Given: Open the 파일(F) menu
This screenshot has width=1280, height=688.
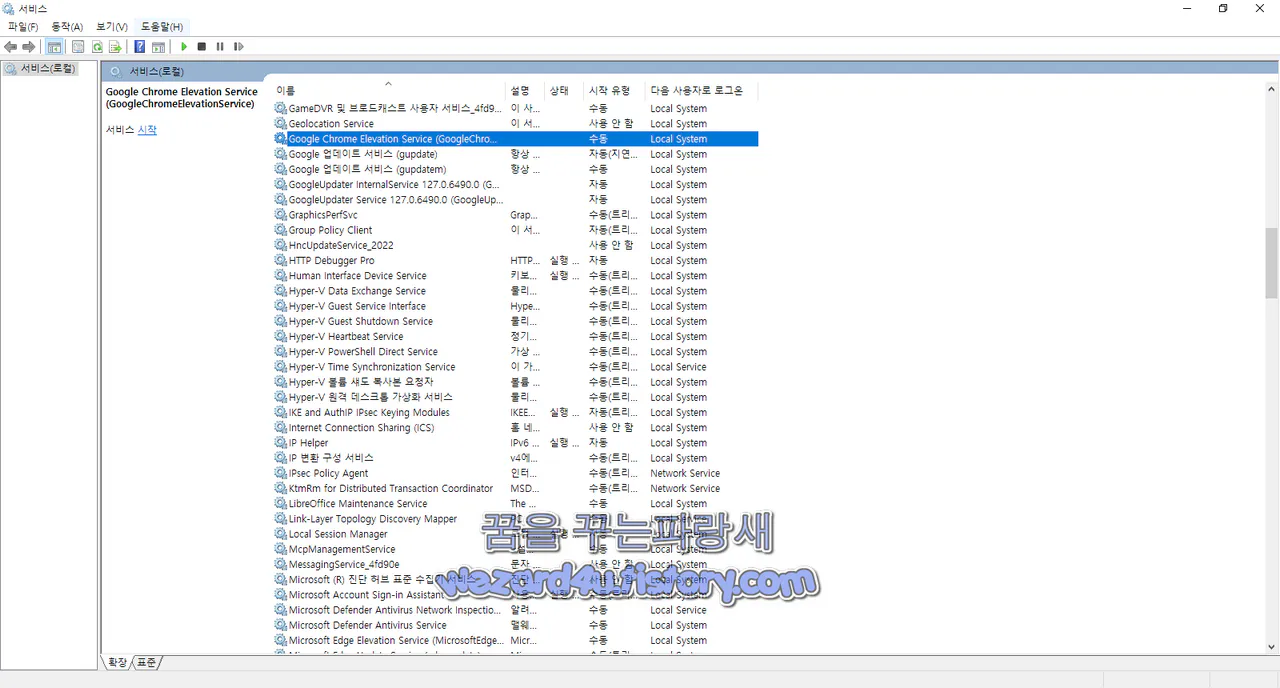Looking at the screenshot, I should pos(23,27).
